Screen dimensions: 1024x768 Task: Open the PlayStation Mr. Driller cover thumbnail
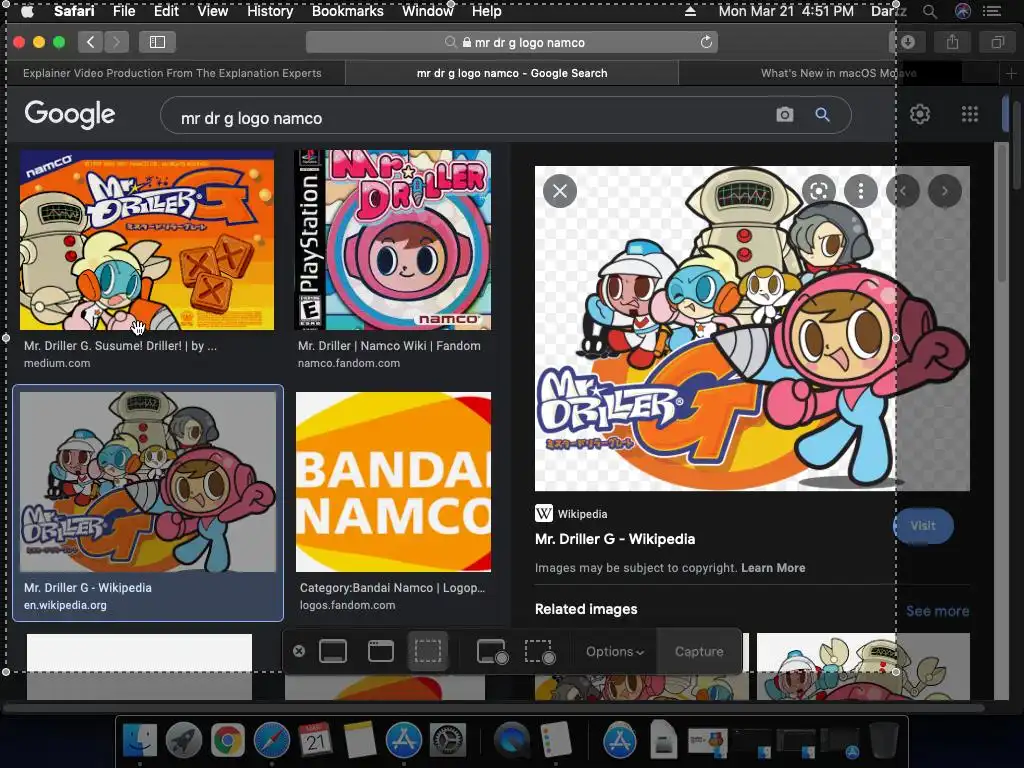point(393,240)
